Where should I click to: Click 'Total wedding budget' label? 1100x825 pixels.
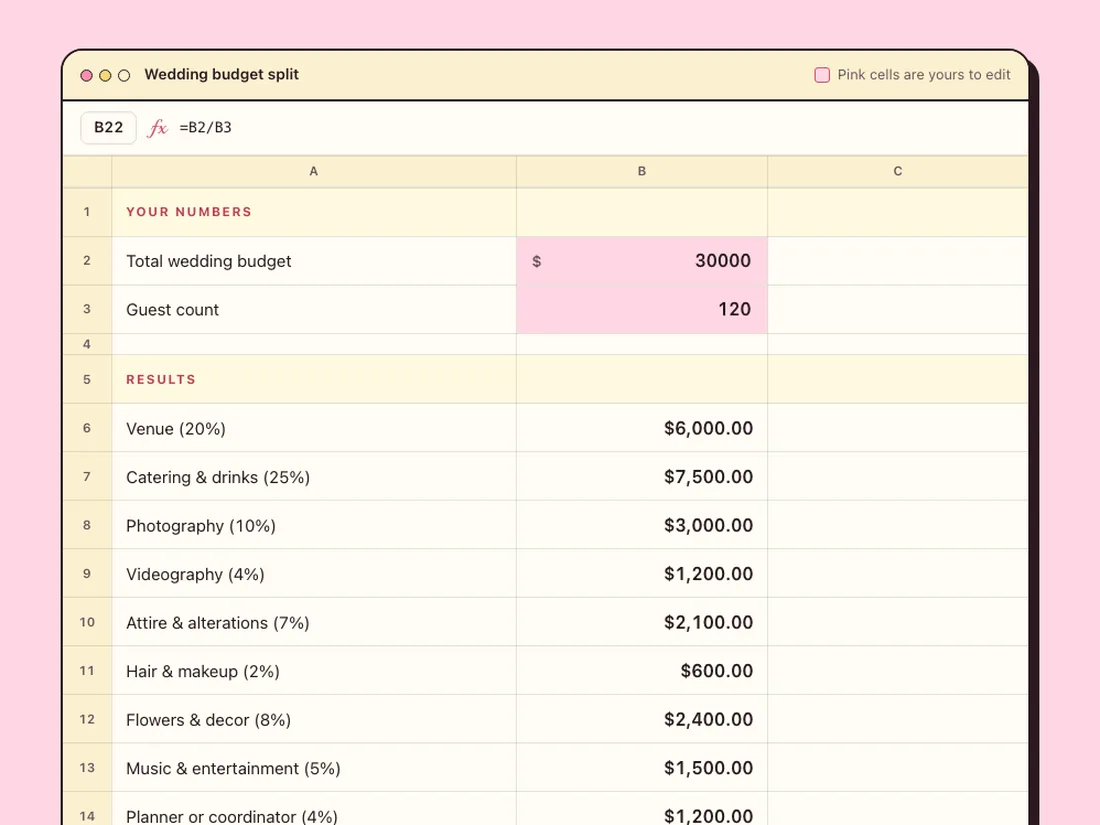click(x=208, y=261)
